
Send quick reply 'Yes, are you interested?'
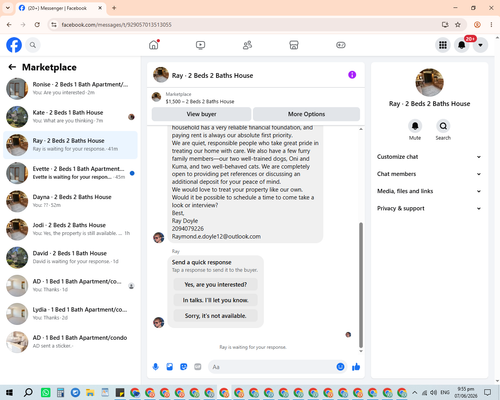[x=216, y=285]
